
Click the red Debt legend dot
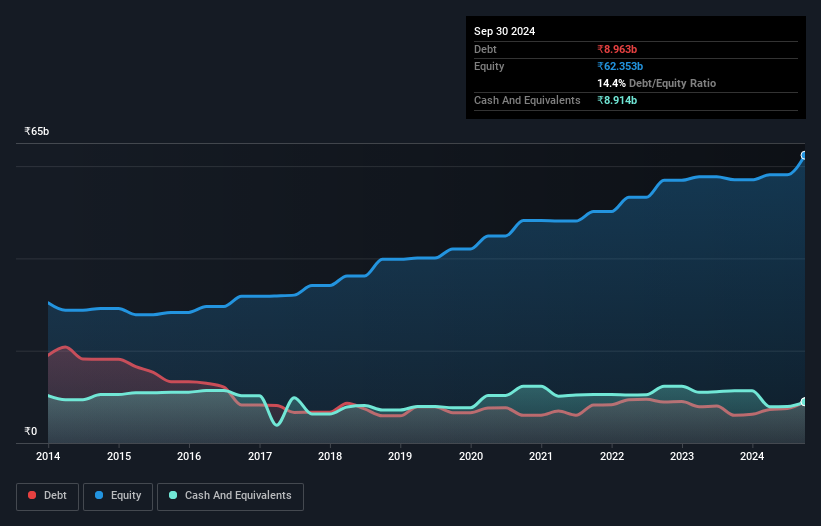pyautogui.click(x=32, y=495)
